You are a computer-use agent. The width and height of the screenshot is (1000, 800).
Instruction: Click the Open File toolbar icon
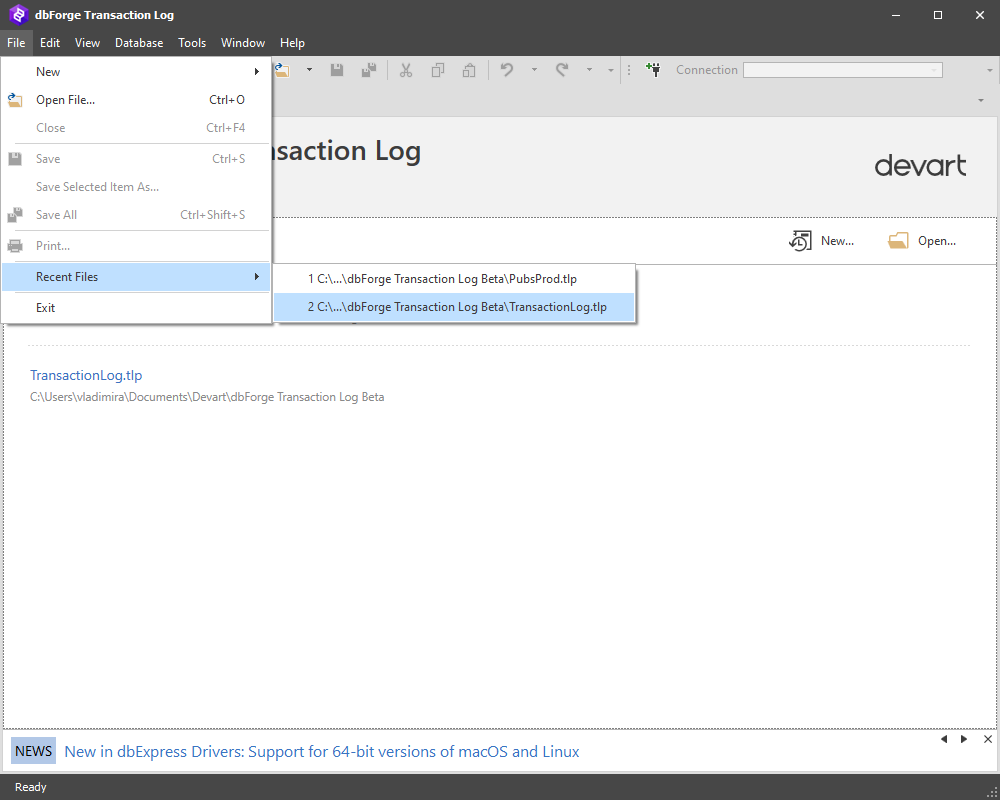283,70
